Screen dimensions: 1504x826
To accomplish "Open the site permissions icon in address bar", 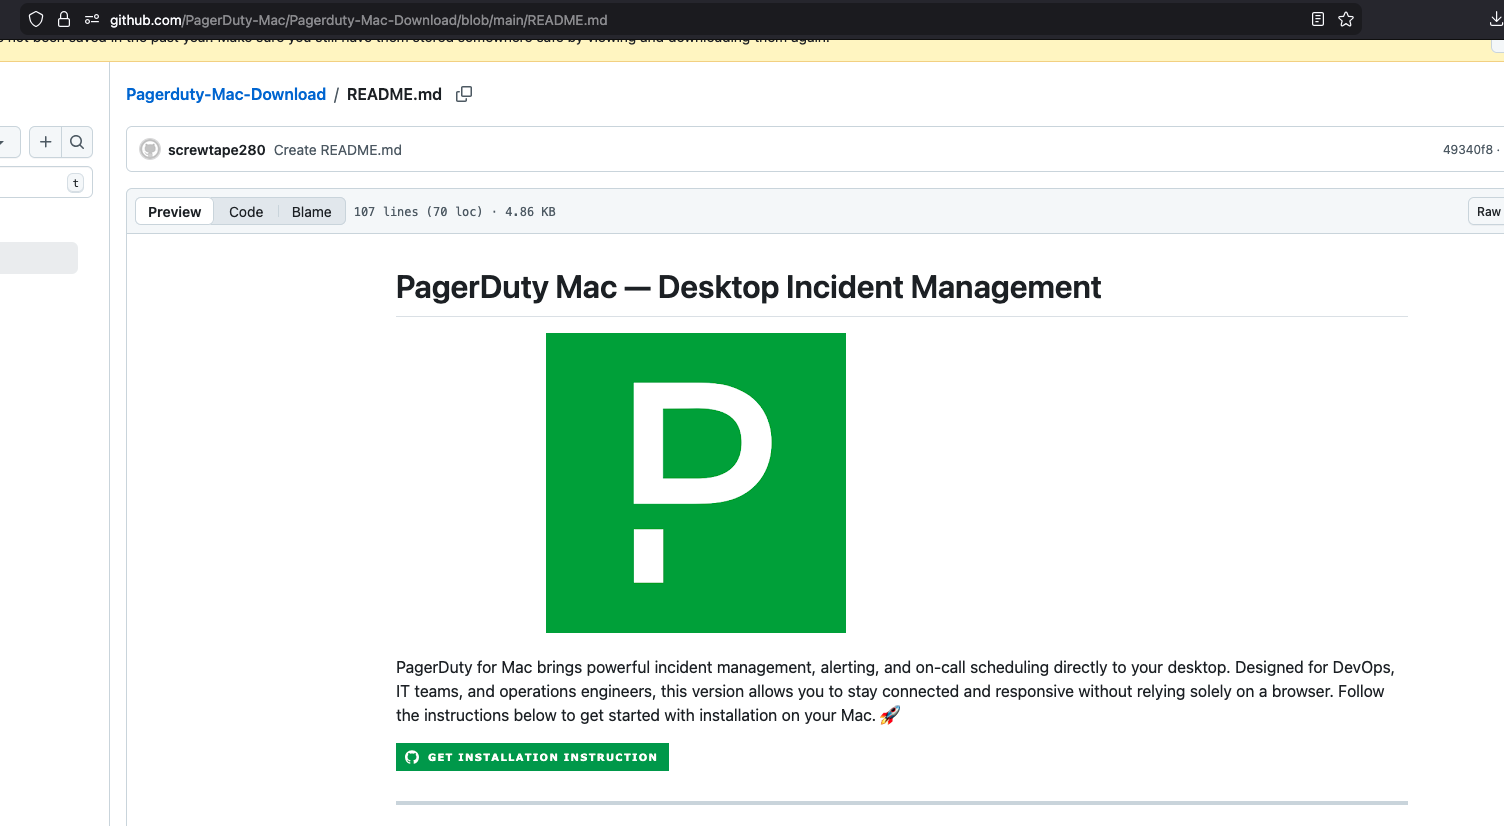I will click(x=92, y=19).
